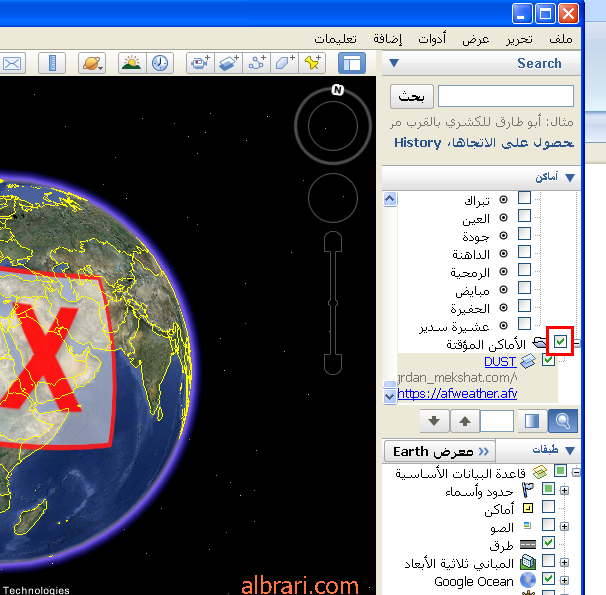Click the search text input field

coord(506,96)
